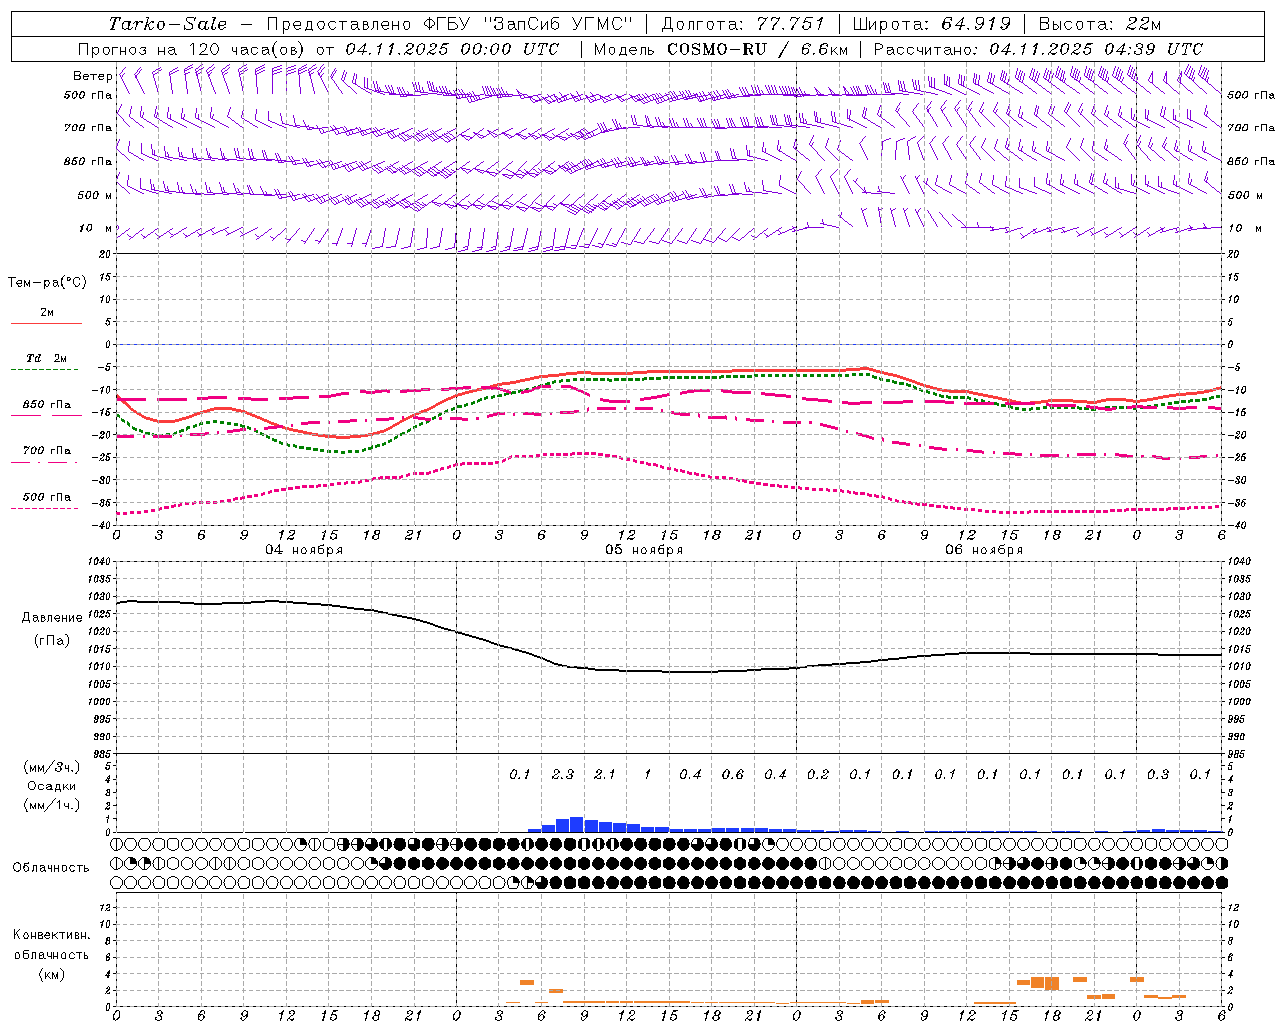Click the 'Тем-ра(°C)' temperature panel label
The image size is (1280, 1024).
[47, 283]
